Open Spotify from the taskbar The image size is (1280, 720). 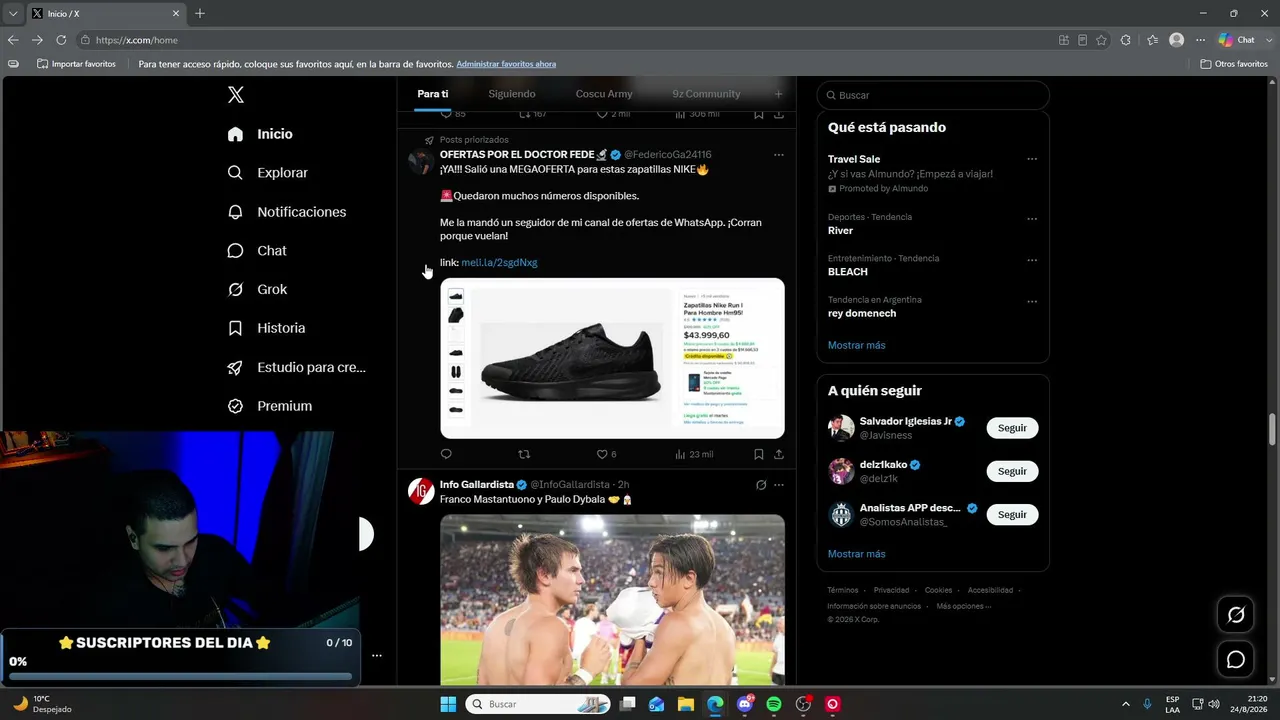[x=774, y=704]
